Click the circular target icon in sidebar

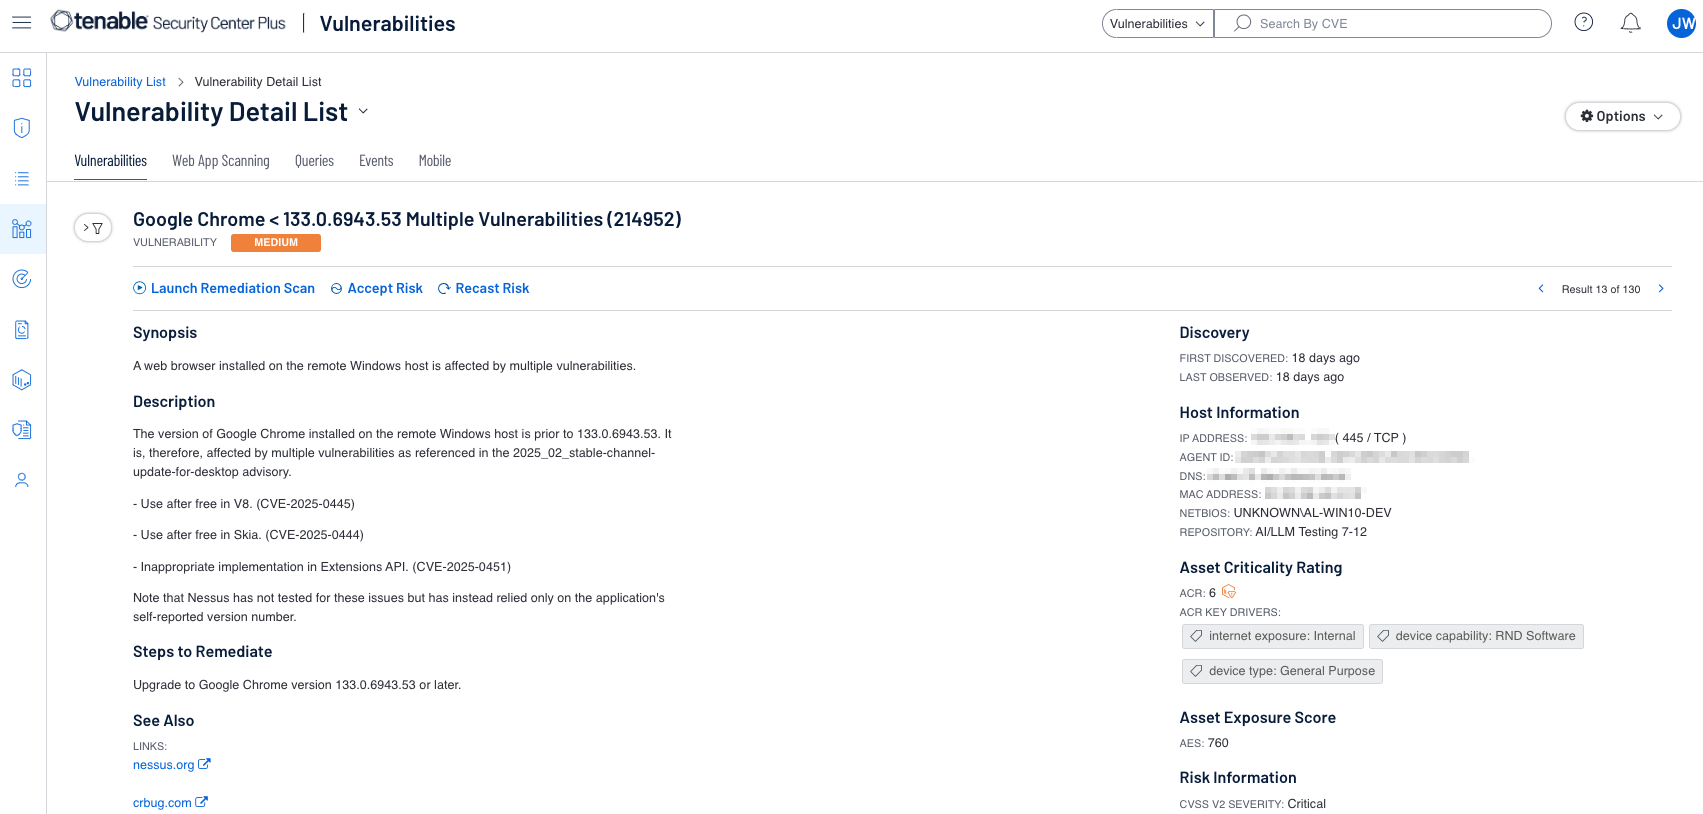pos(22,279)
